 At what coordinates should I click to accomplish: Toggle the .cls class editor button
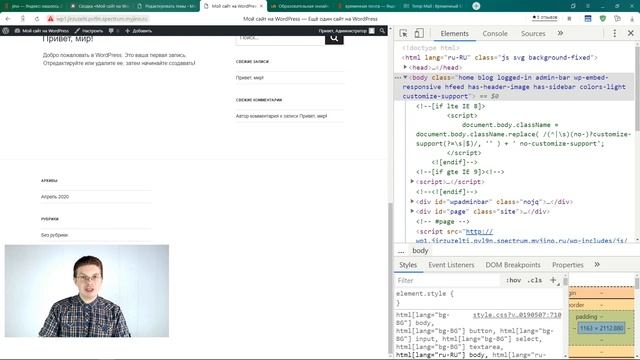click(x=535, y=280)
